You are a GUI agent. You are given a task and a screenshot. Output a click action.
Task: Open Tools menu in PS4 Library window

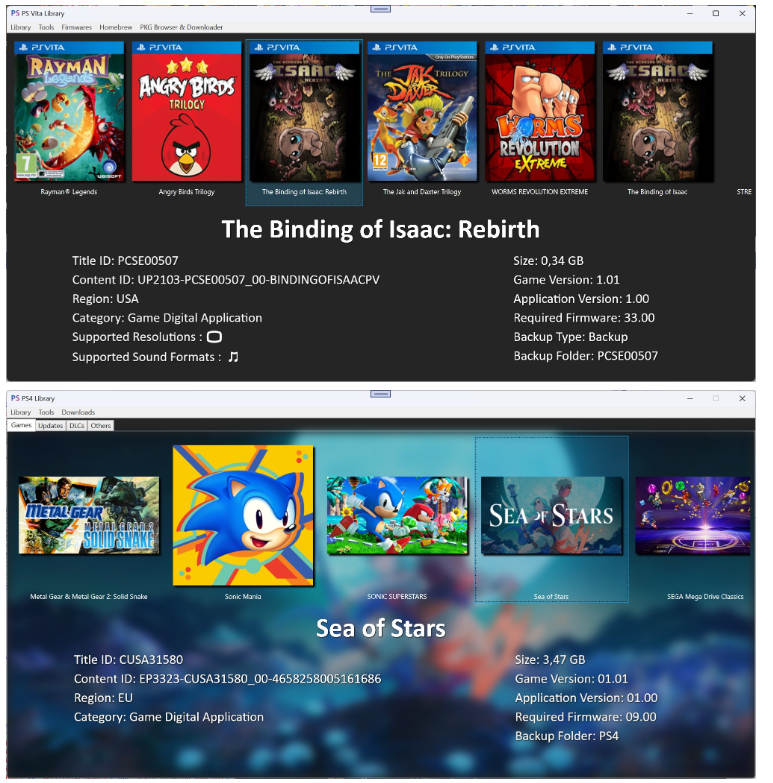46,412
